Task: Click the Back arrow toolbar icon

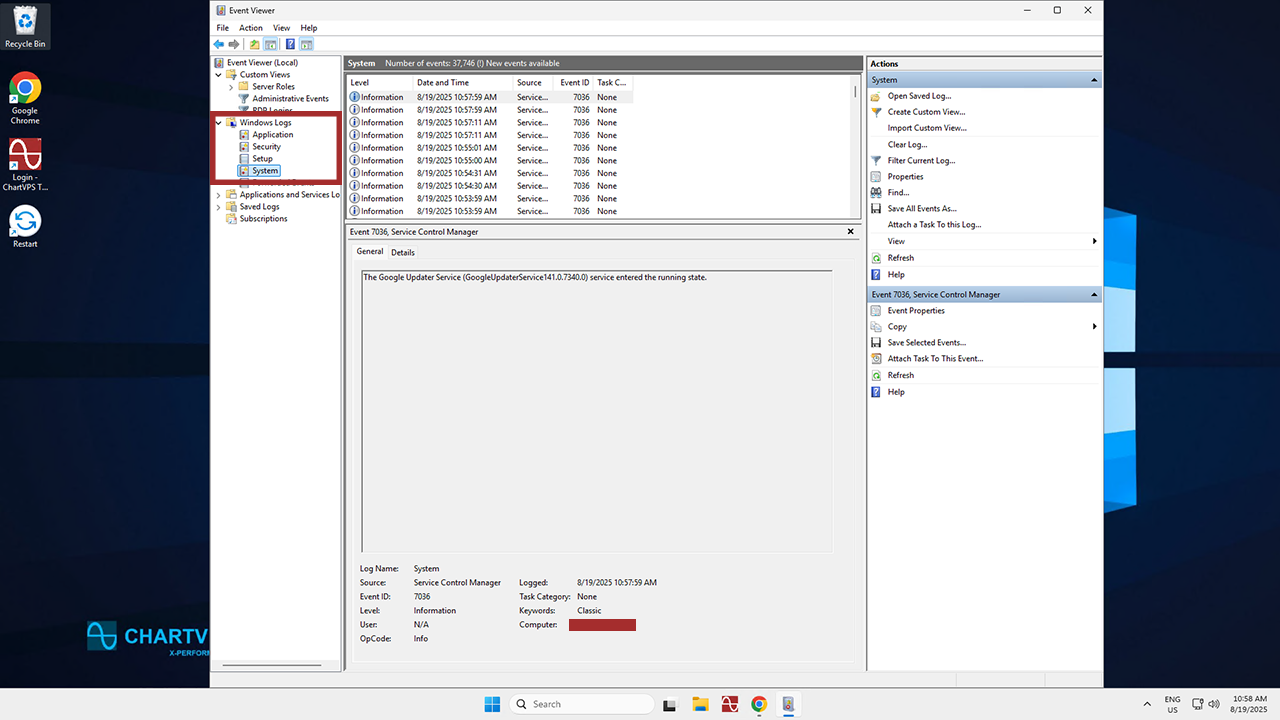Action: pos(219,44)
